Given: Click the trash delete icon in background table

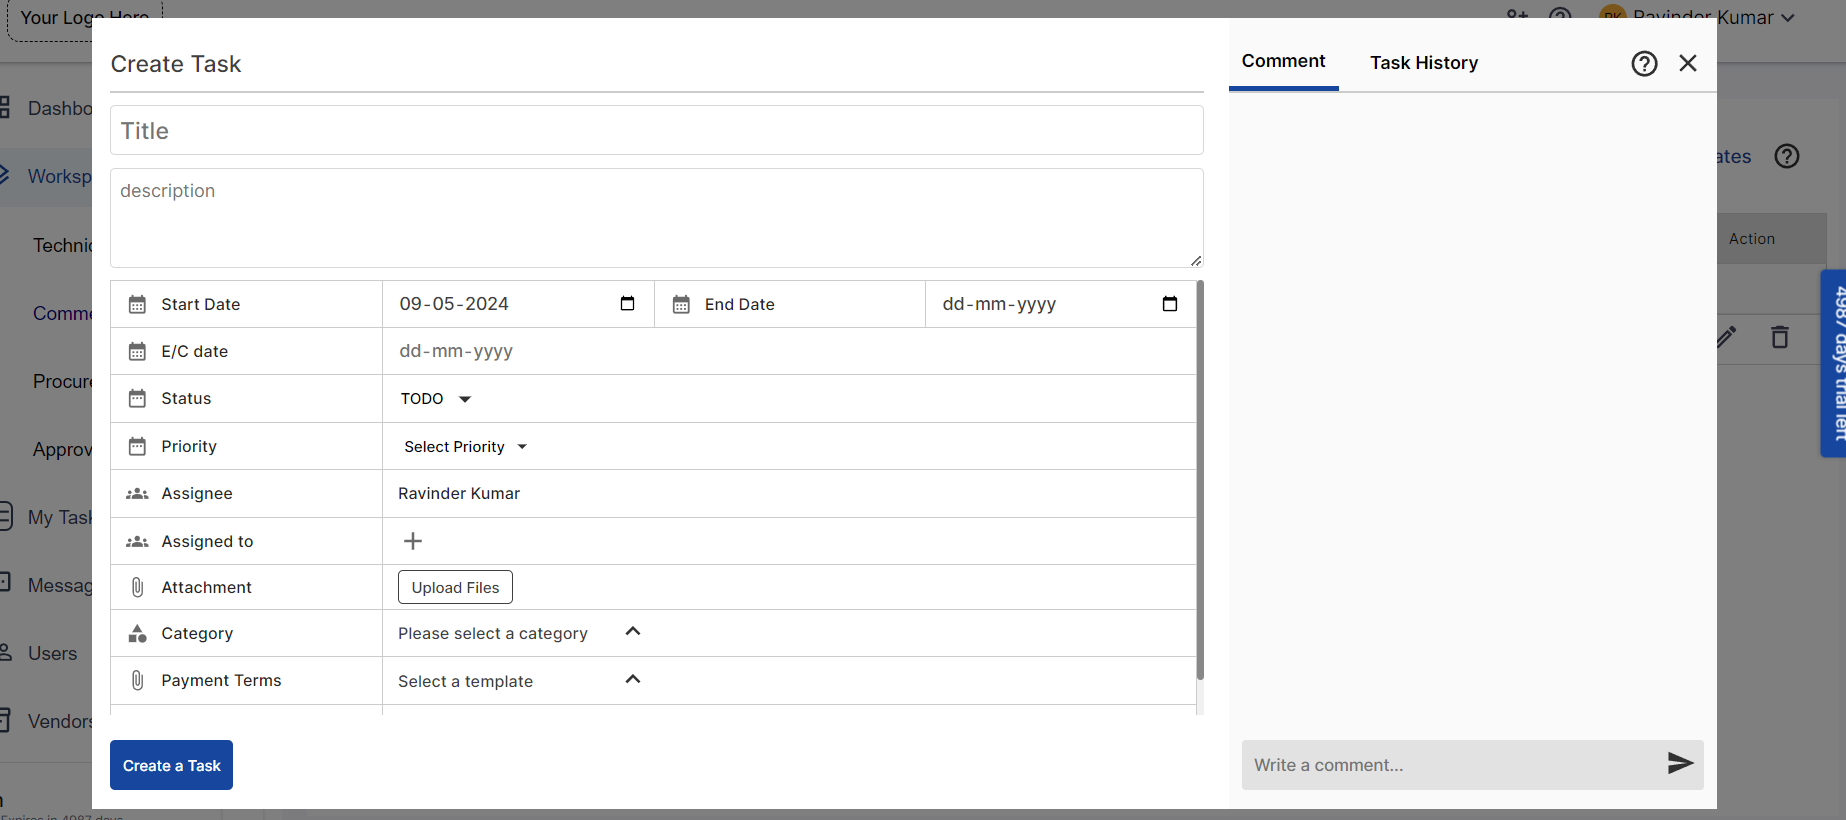Looking at the screenshot, I should [1780, 337].
